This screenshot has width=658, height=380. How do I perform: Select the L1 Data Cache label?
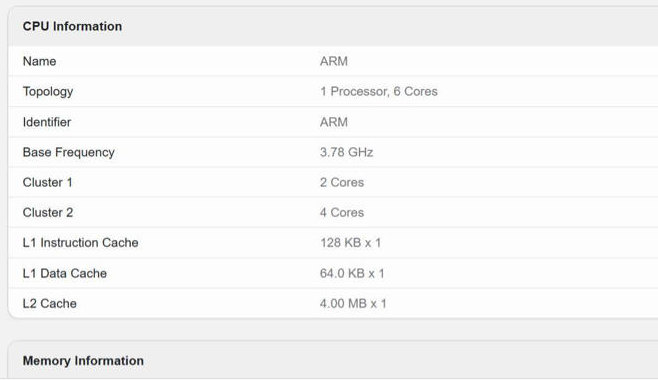65,273
